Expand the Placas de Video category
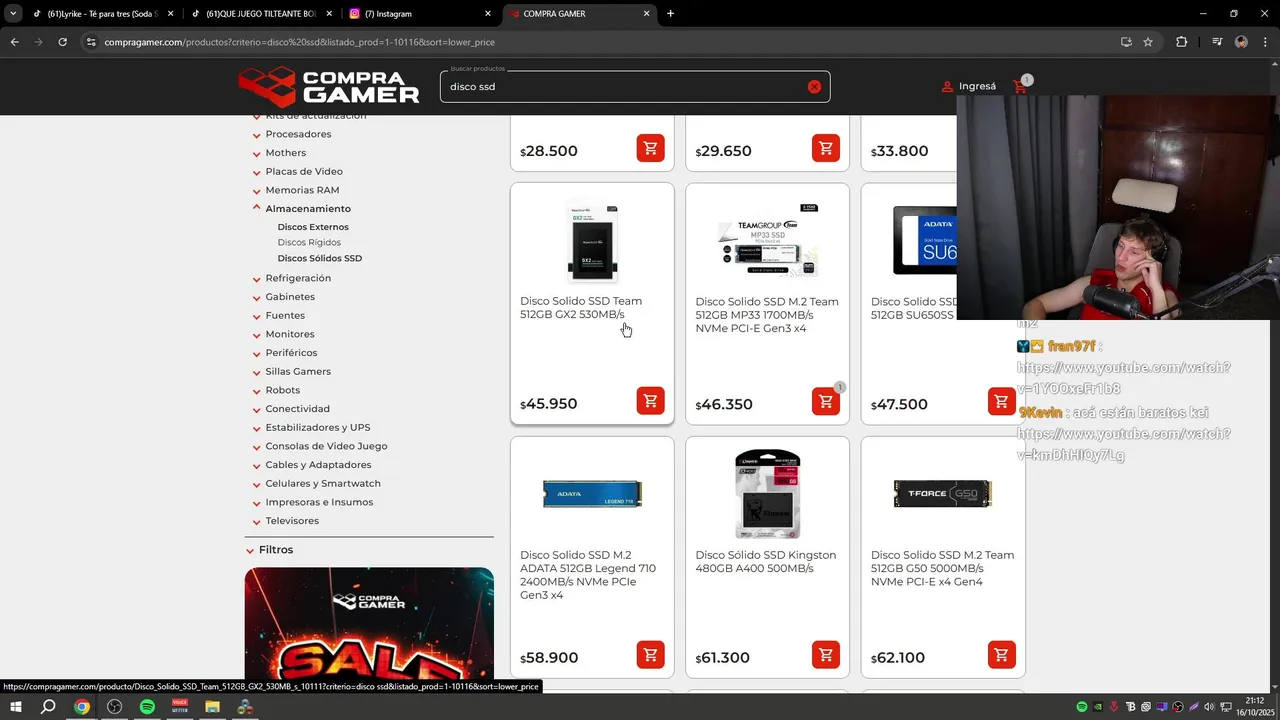The image size is (1280, 720). point(304,172)
